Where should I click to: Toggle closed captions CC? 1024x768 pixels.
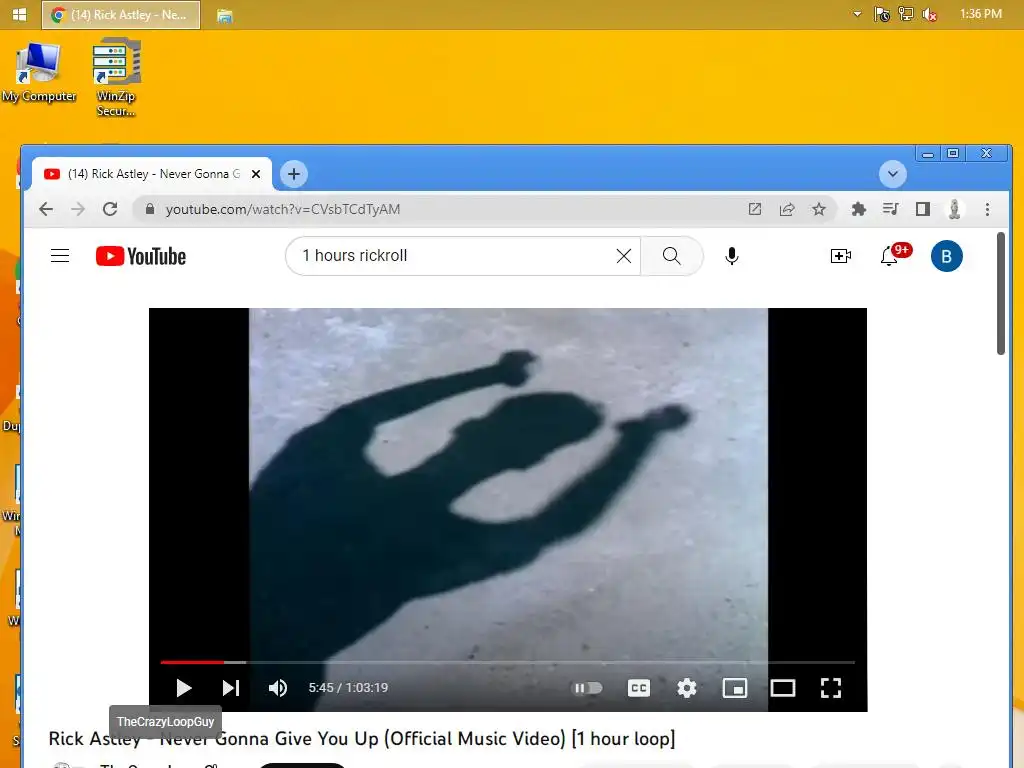tap(639, 688)
